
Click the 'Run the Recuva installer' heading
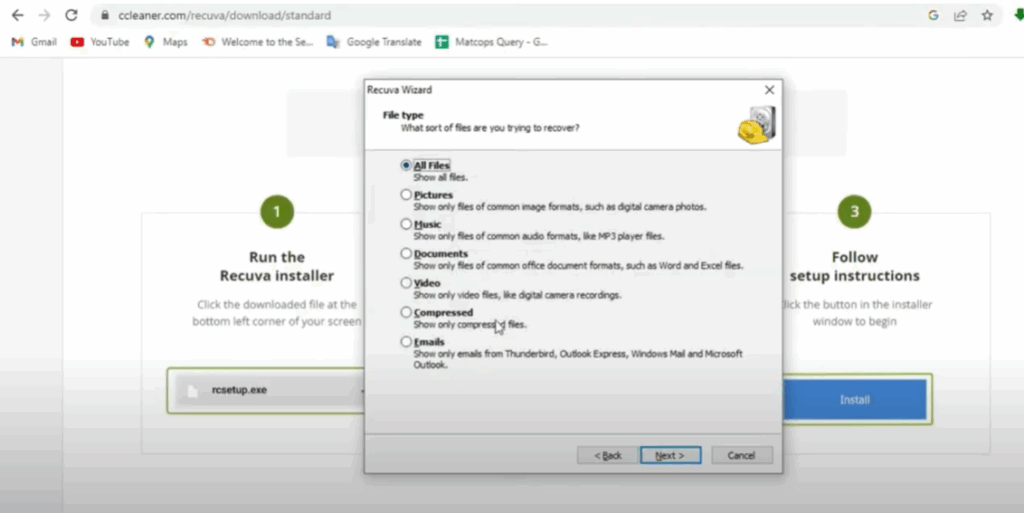pos(277,266)
